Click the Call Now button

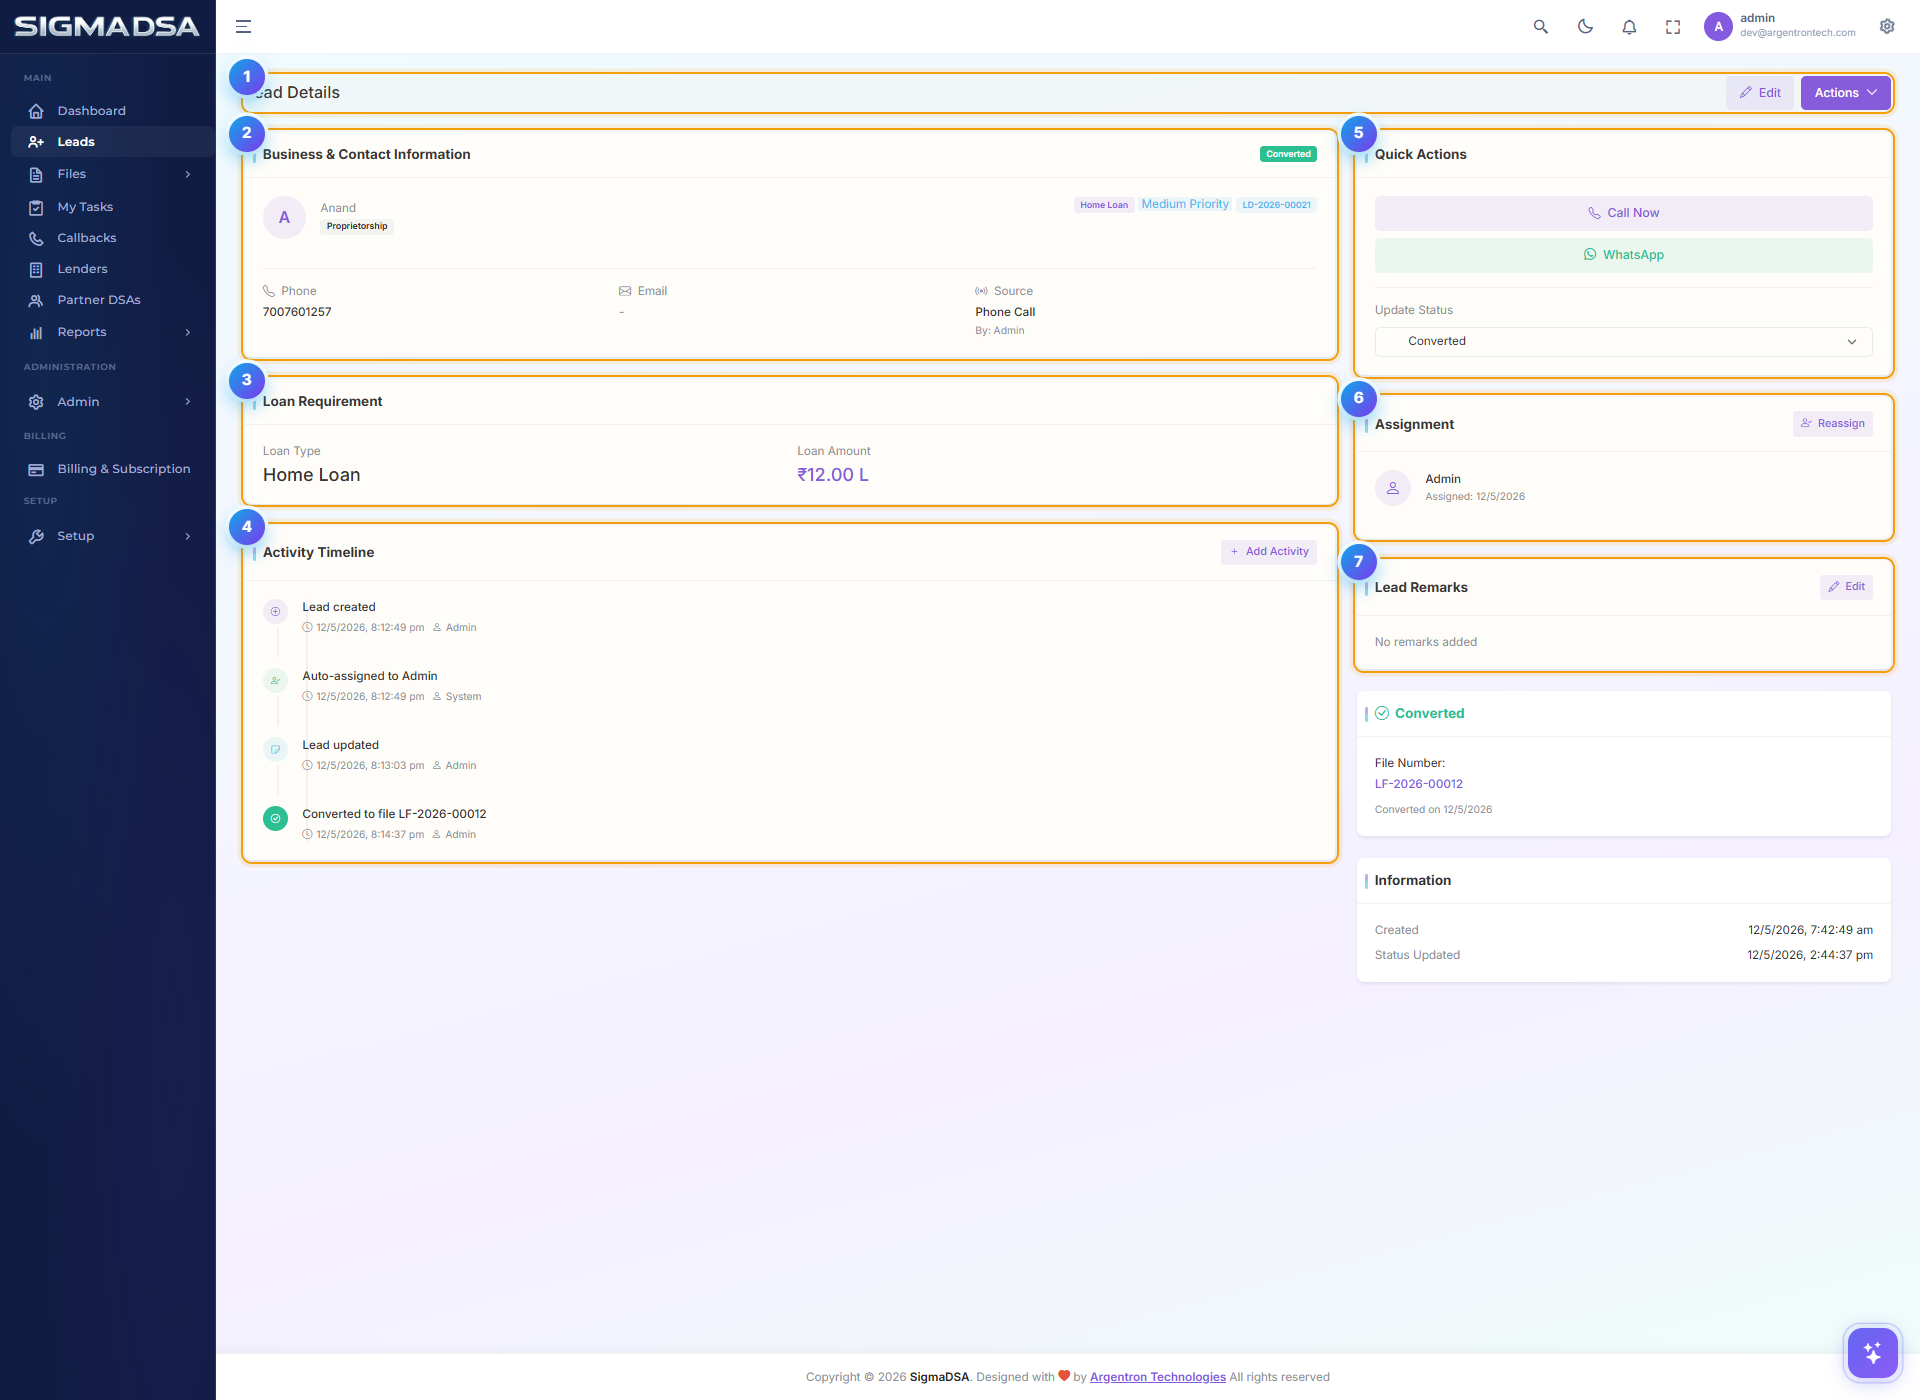point(1623,213)
